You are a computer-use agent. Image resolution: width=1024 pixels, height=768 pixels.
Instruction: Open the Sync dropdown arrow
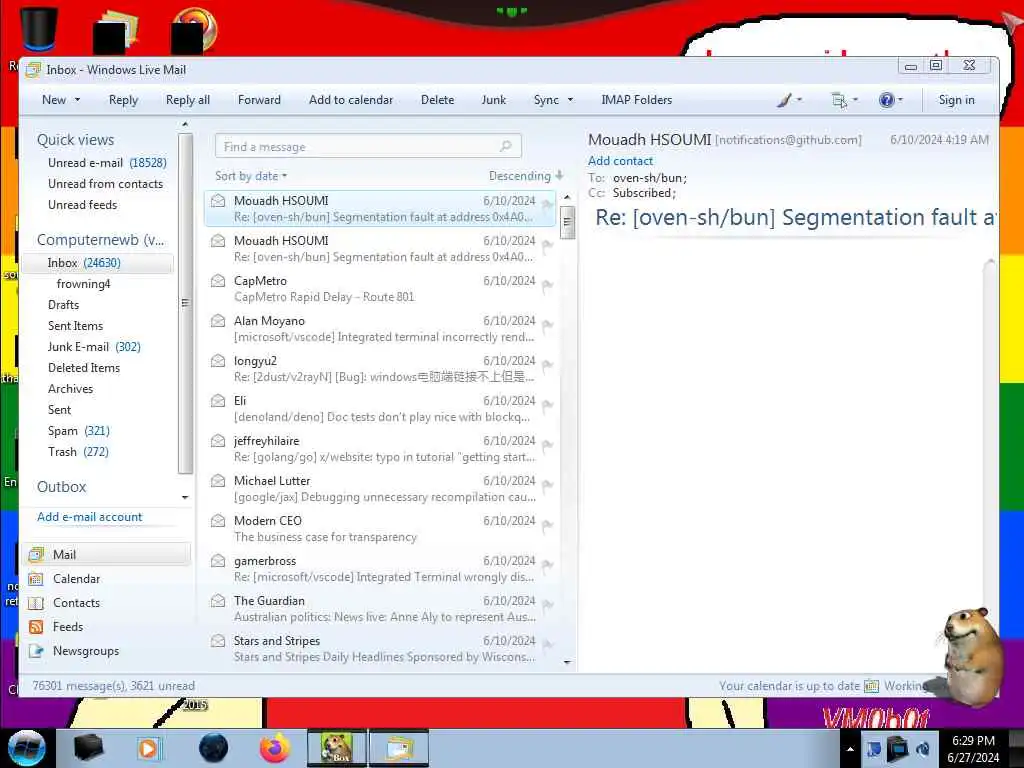(570, 100)
